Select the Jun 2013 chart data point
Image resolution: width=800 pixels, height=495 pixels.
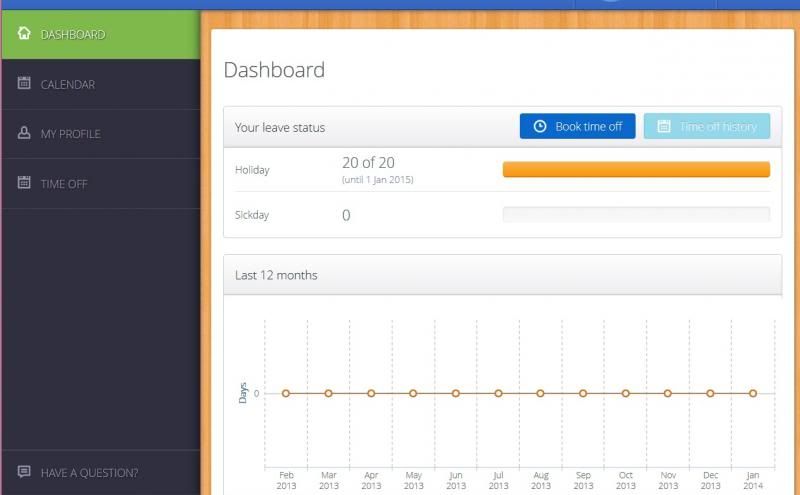tap(456, 393)
